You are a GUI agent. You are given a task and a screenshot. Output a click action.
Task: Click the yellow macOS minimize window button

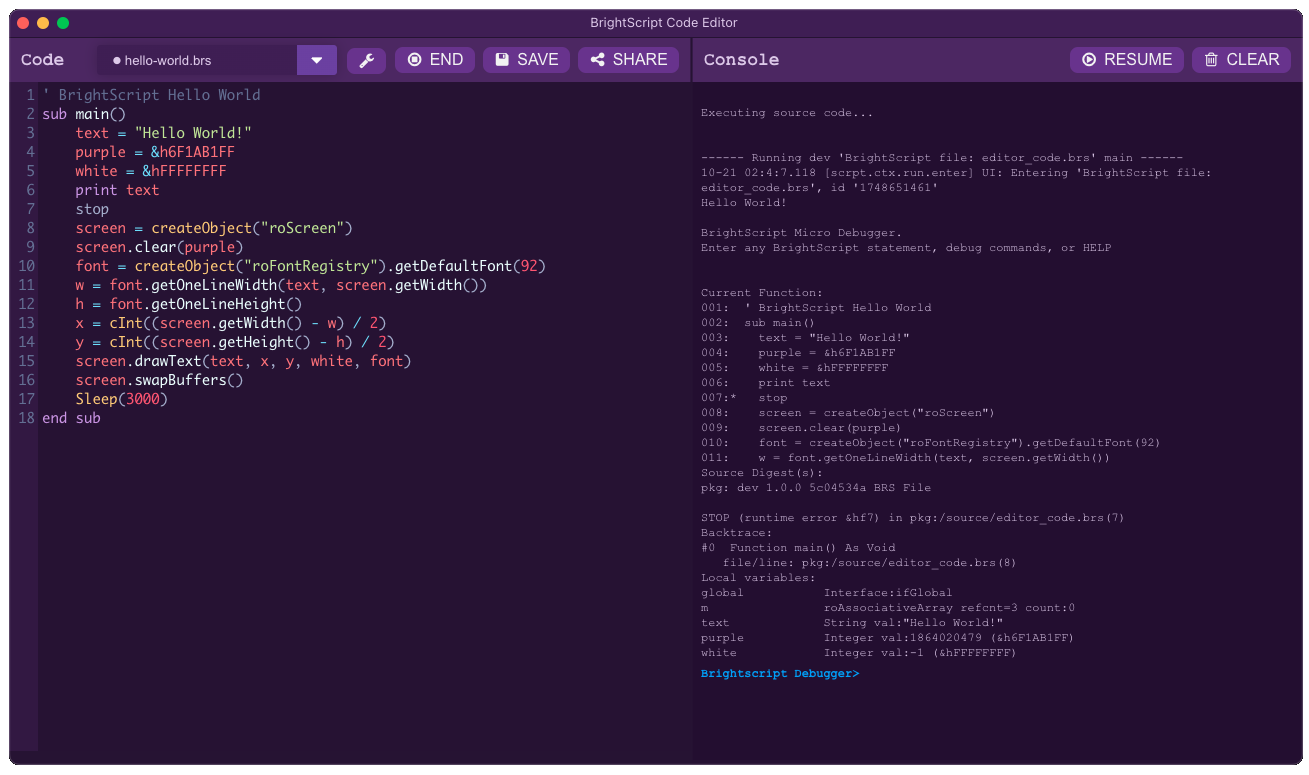(x=43, y=23)
